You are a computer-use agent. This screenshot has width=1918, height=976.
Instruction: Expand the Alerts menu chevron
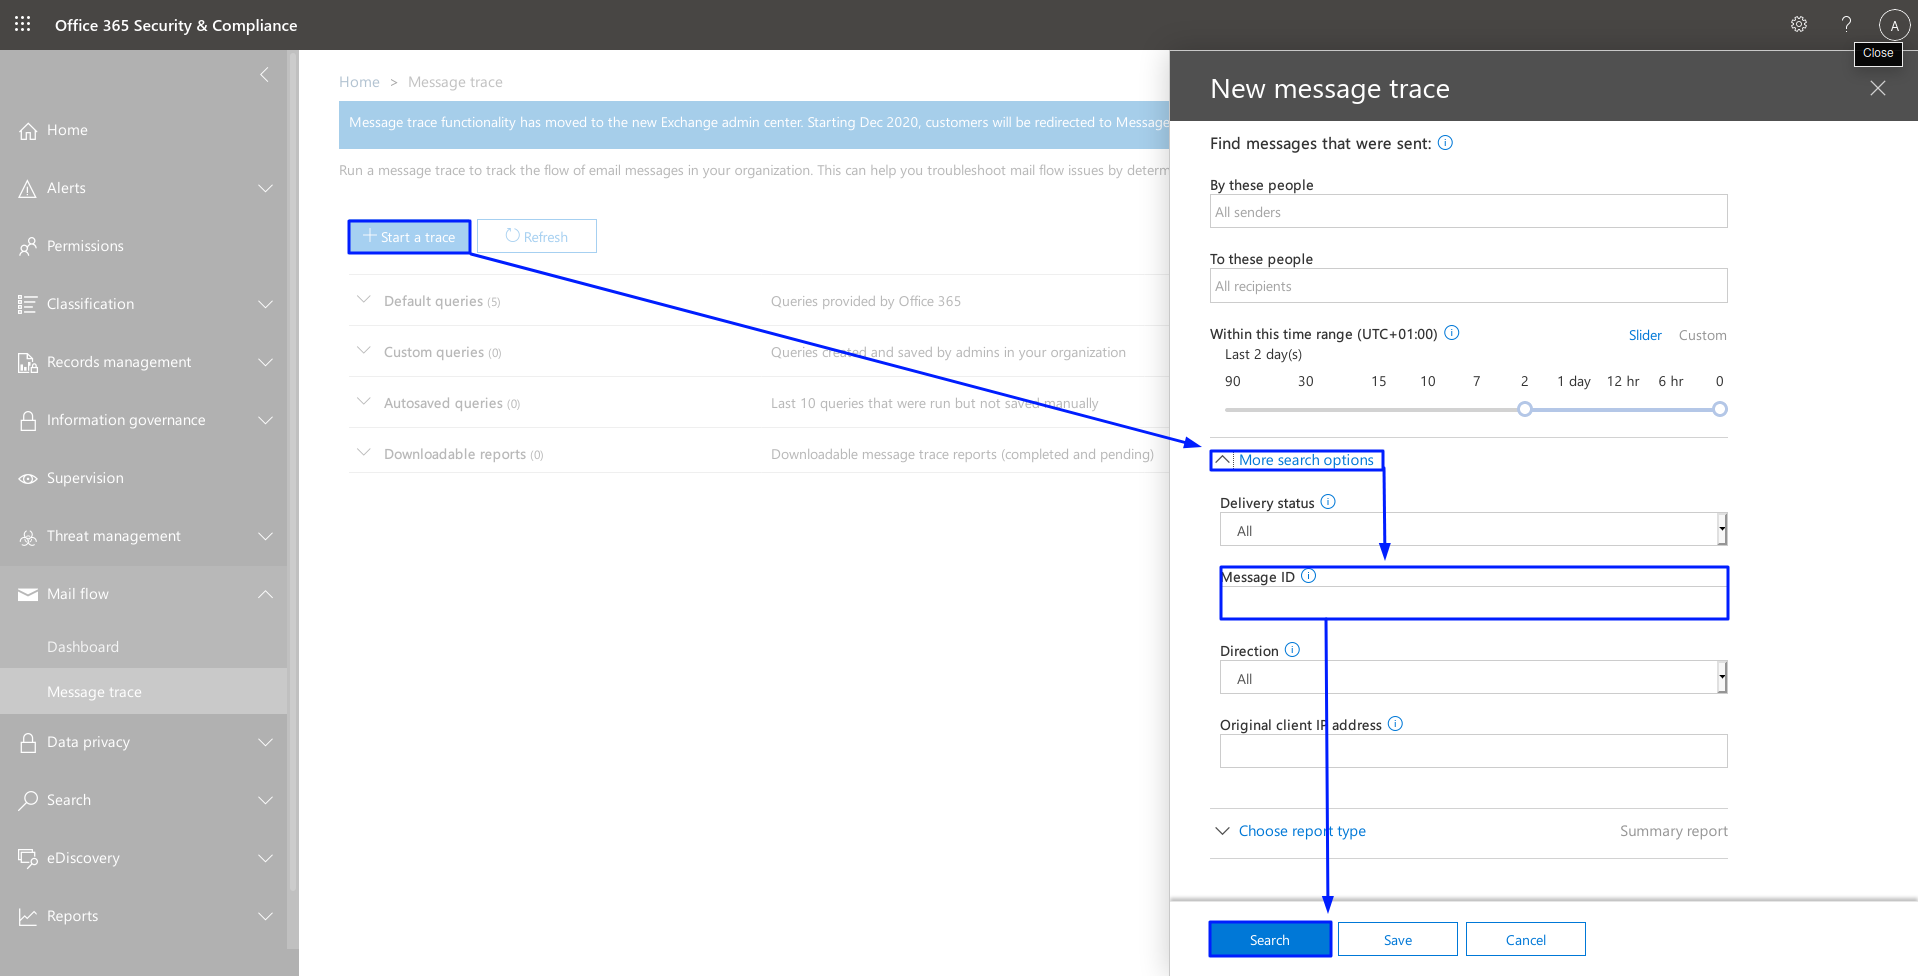tap(265, 188)
